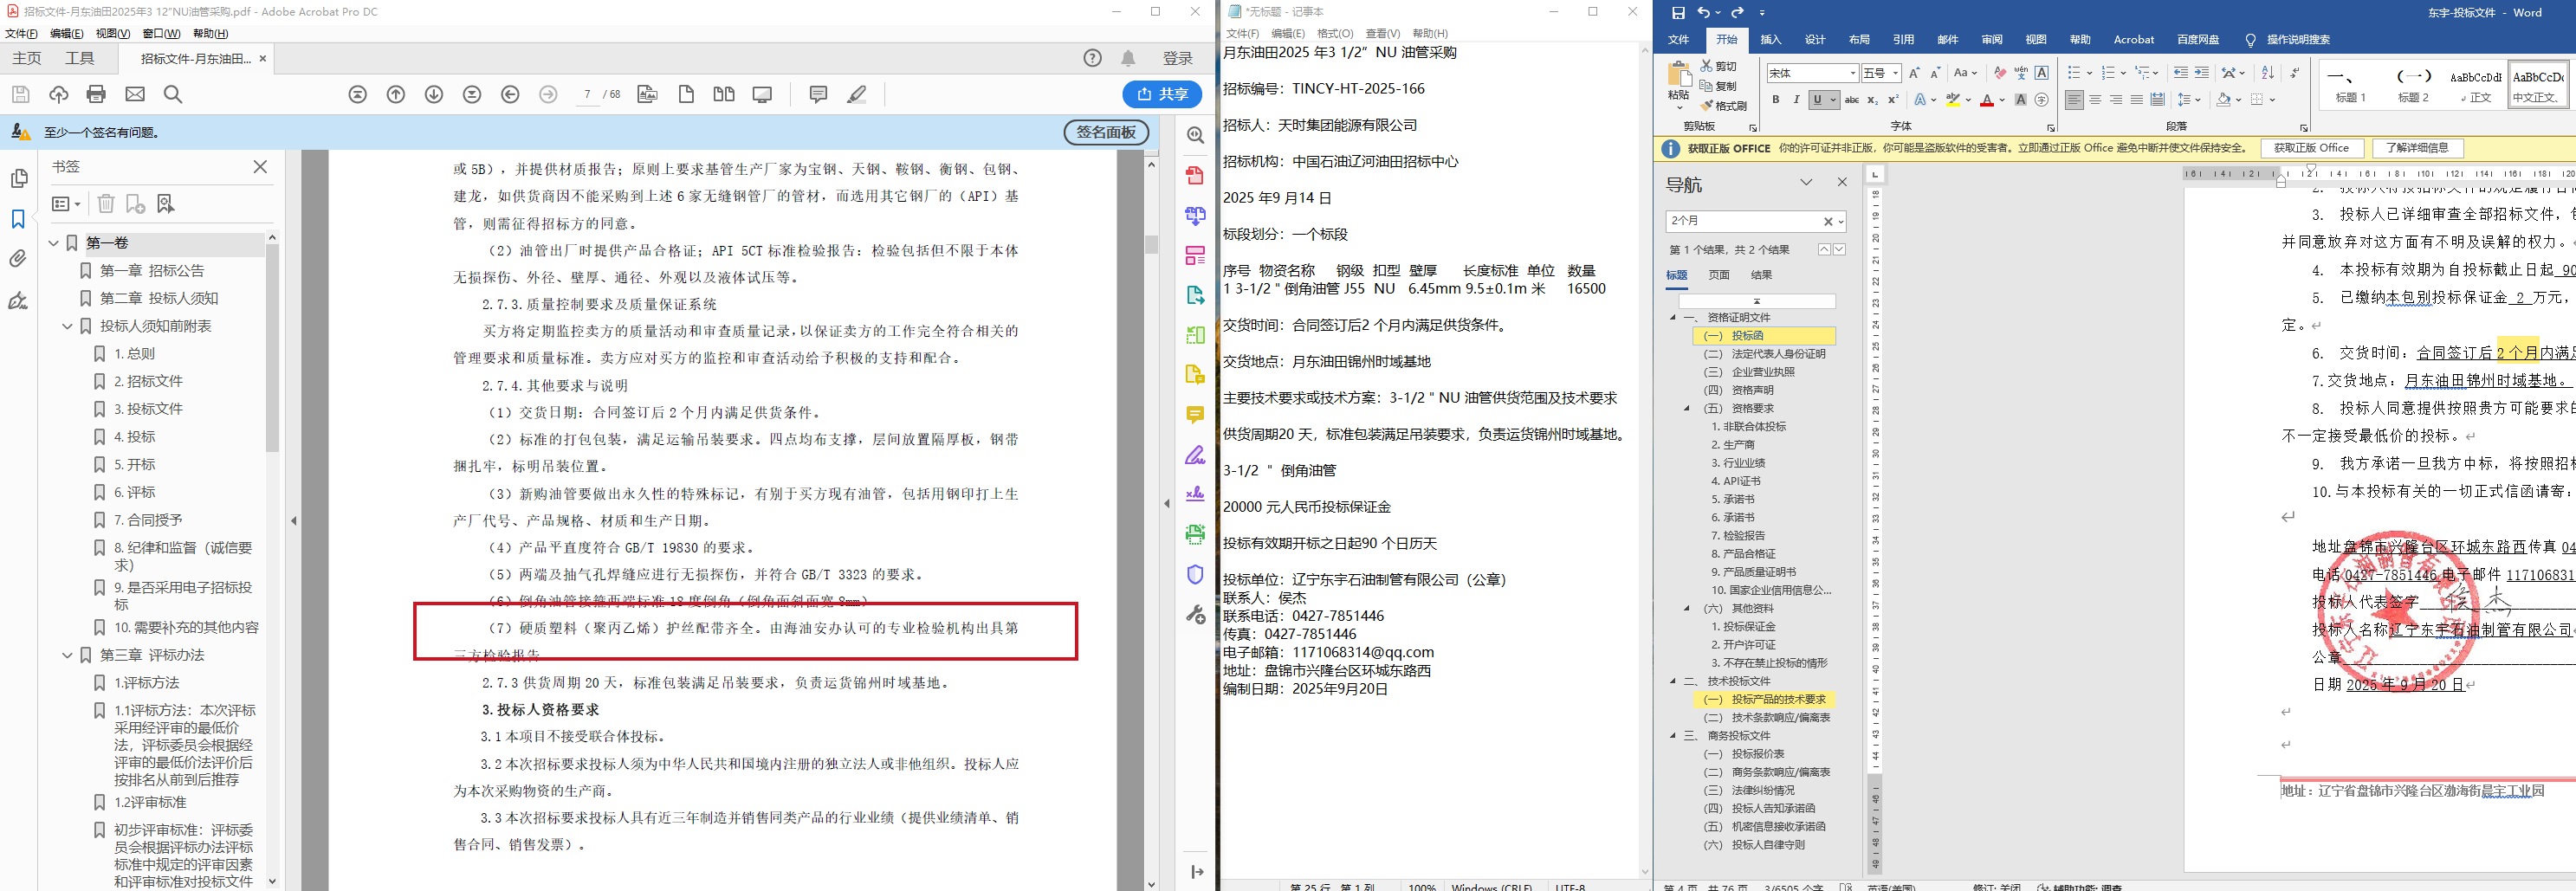Open the 签名面板 signature panel button

pyautogui.click(x=1106, y=132)
